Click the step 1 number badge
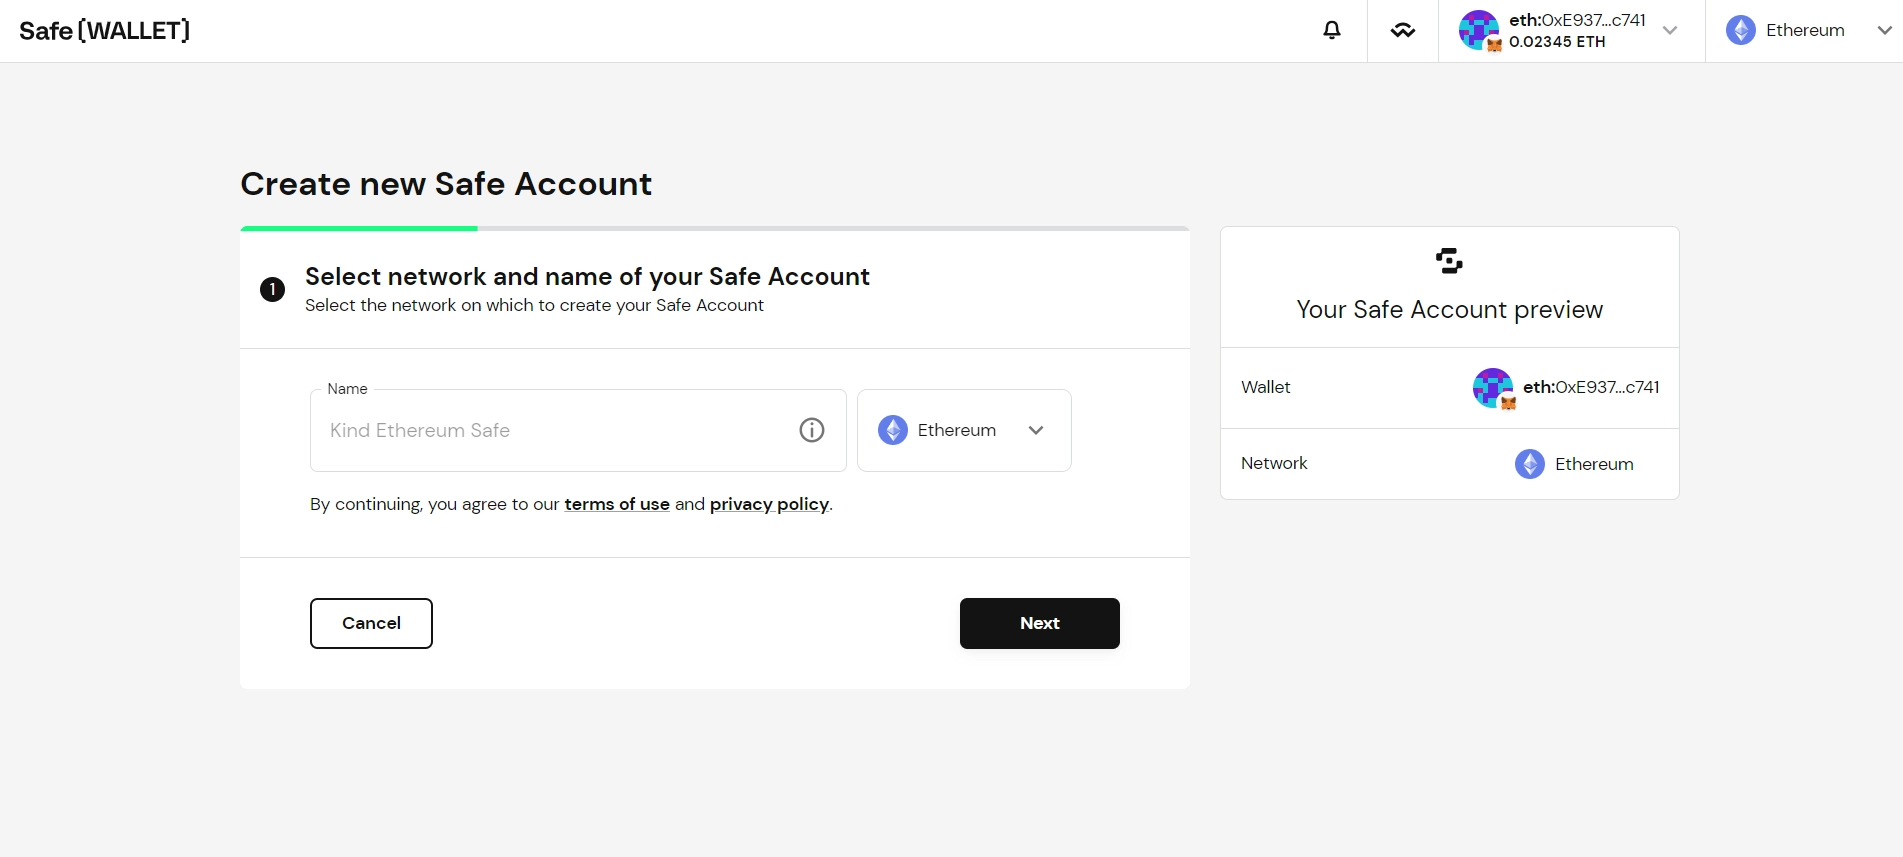Screen dimensions: 1903x857 (272, 290)
